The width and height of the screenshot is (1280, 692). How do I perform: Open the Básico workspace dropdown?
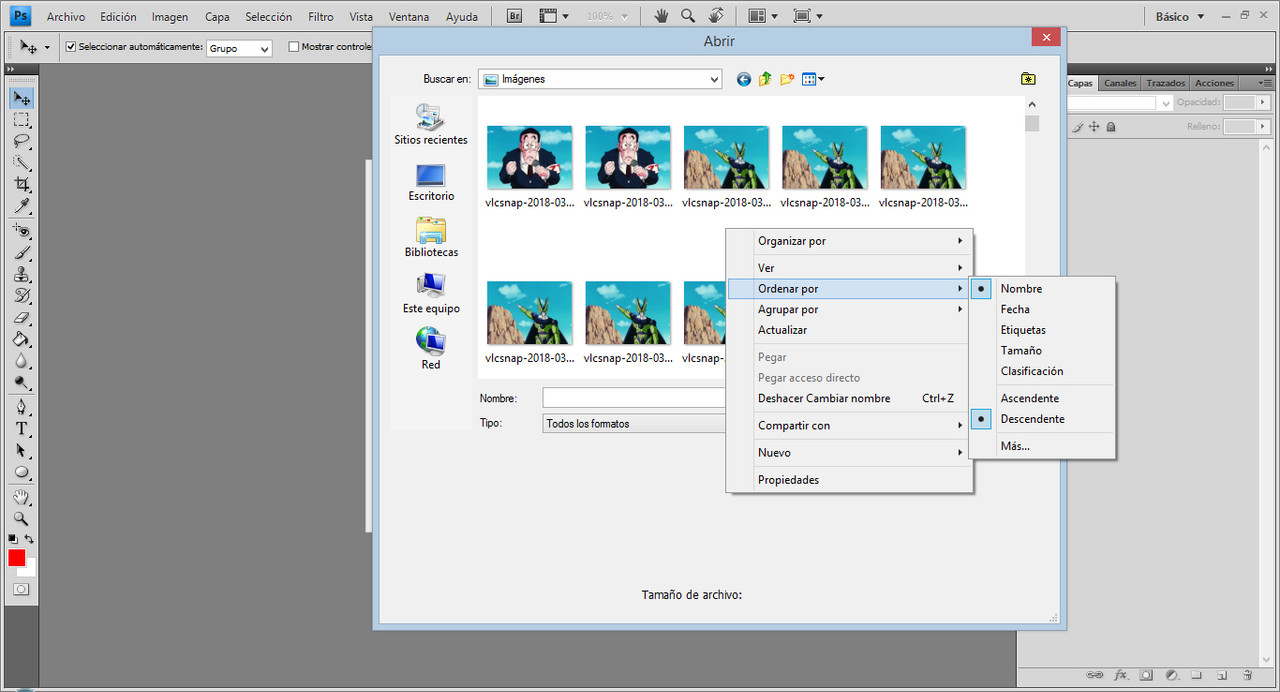pyautogui.click(x=1180, y=16)
